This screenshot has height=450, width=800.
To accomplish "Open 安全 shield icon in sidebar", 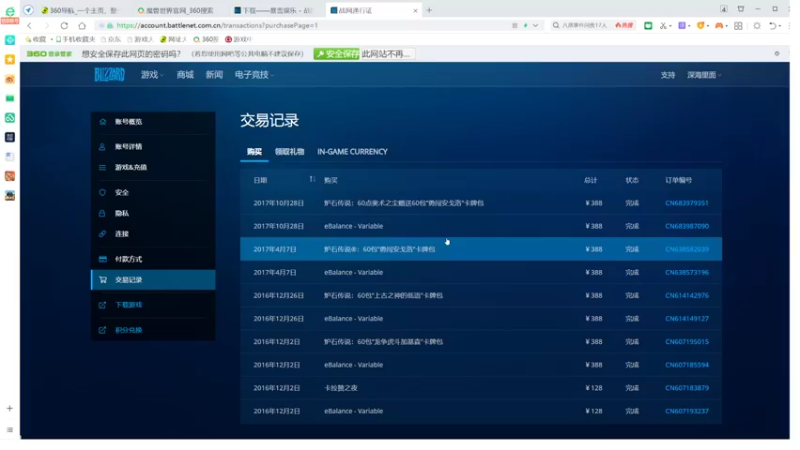I will coord(102,192).
